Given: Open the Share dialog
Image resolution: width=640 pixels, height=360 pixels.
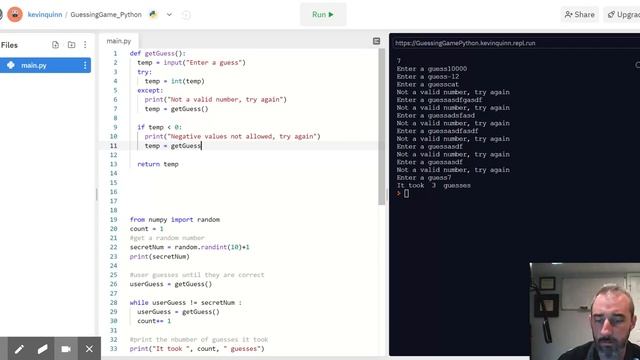Looking at the screenshot, I should tap(580, 15).
